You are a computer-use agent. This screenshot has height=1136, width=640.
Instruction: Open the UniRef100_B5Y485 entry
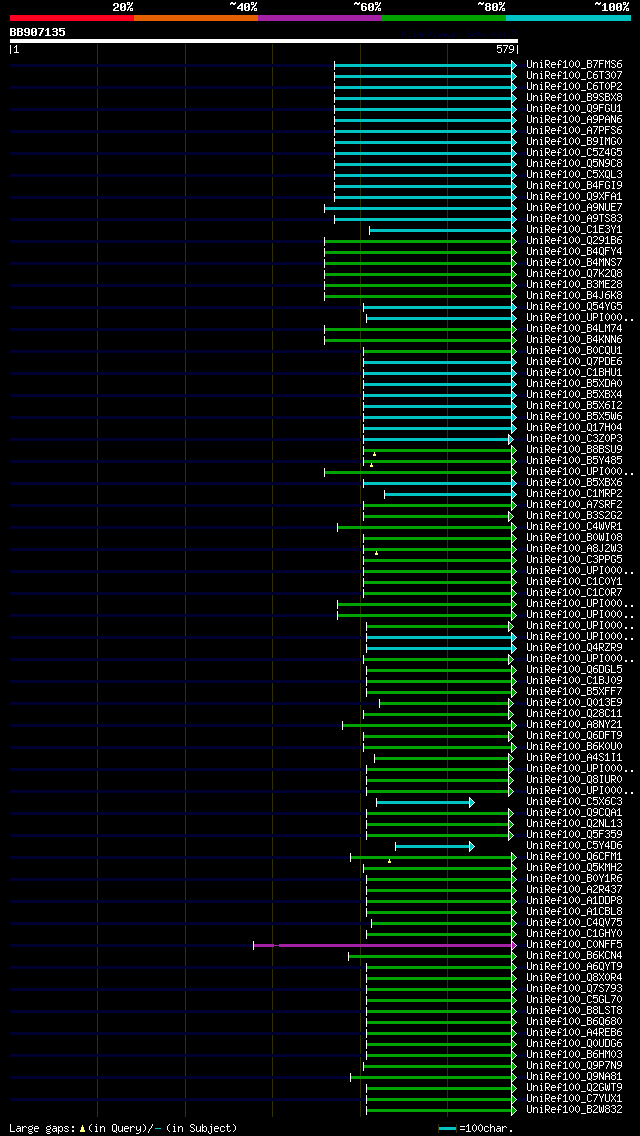tap(574, 460)
